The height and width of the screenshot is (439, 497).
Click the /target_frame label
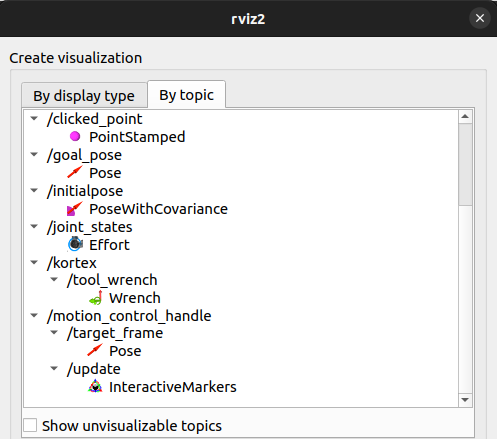(x=115, y=333)
